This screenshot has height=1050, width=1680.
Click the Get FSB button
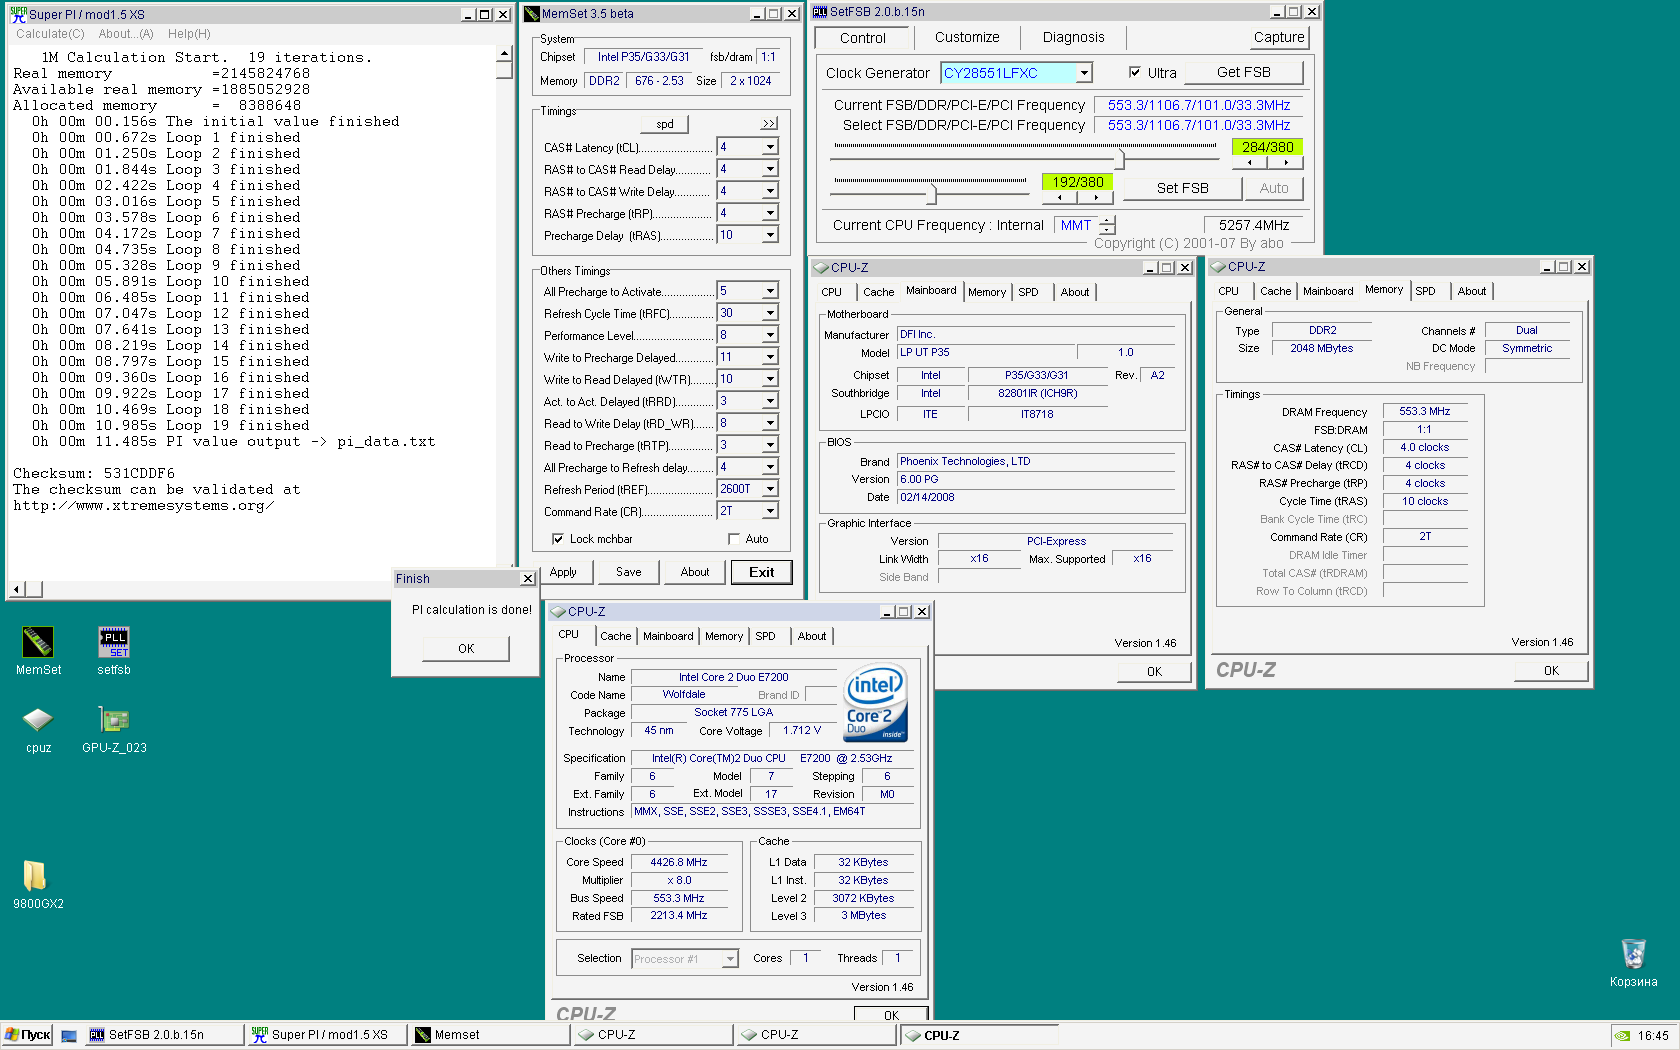coord(1244,72)
